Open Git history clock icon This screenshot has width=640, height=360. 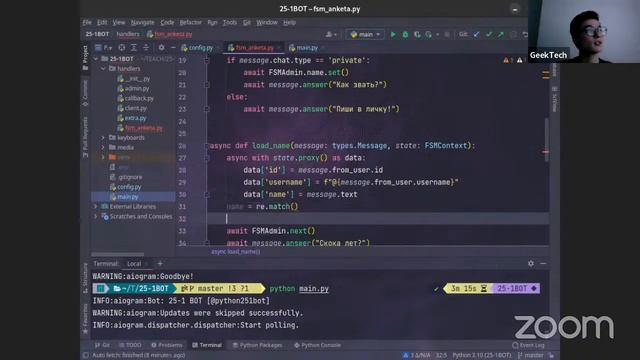[x=513, y=35]
